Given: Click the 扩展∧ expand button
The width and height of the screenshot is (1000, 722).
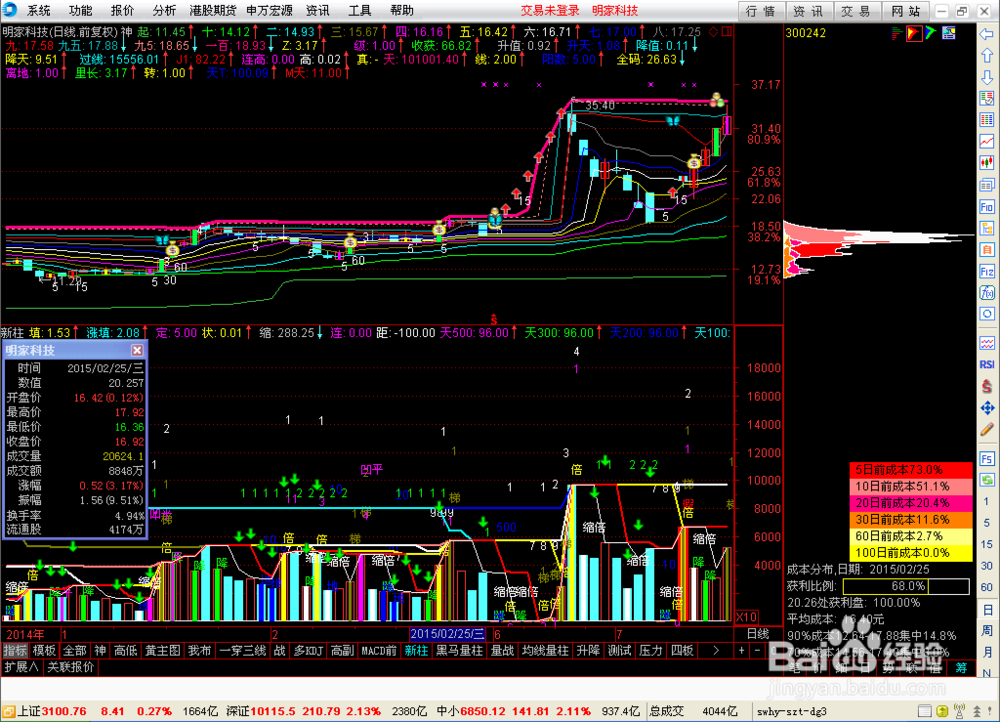Looking at the screenshot, I should click(22, 667).
